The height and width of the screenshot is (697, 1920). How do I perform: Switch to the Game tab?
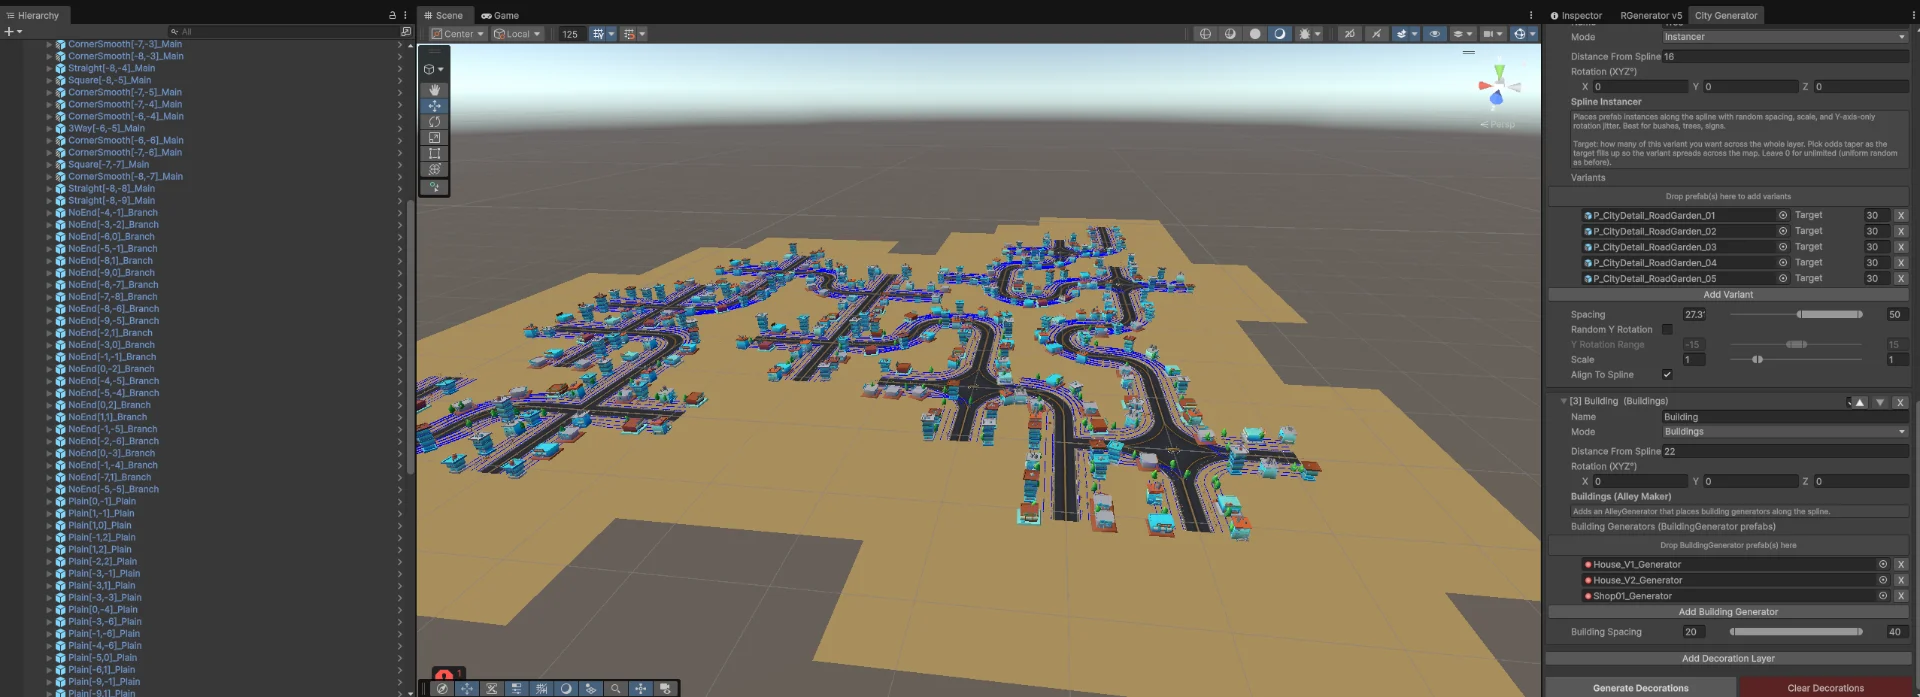point(500,16)
